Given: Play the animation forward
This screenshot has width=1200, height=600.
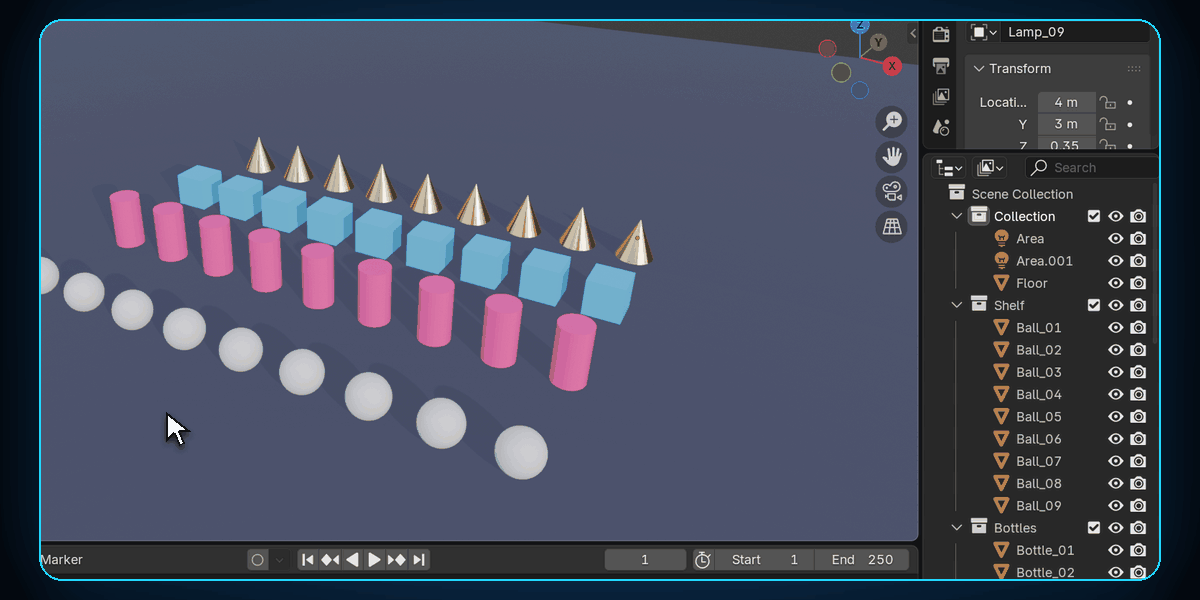Looking at the screenshot, I should 375,560.
